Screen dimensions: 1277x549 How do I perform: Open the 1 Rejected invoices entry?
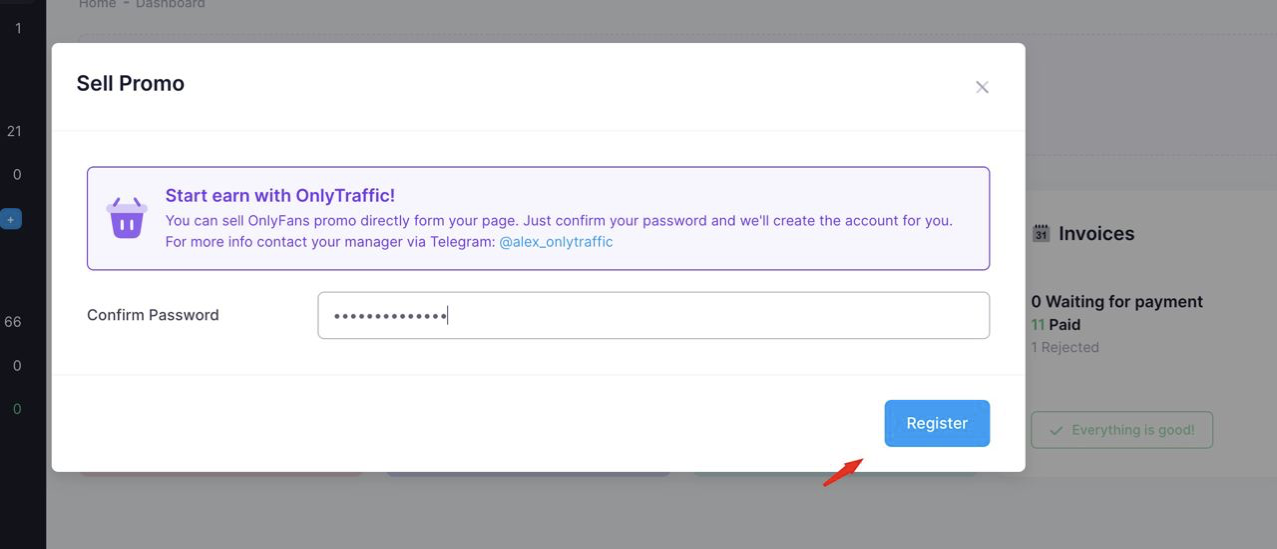pos(1064,348)
